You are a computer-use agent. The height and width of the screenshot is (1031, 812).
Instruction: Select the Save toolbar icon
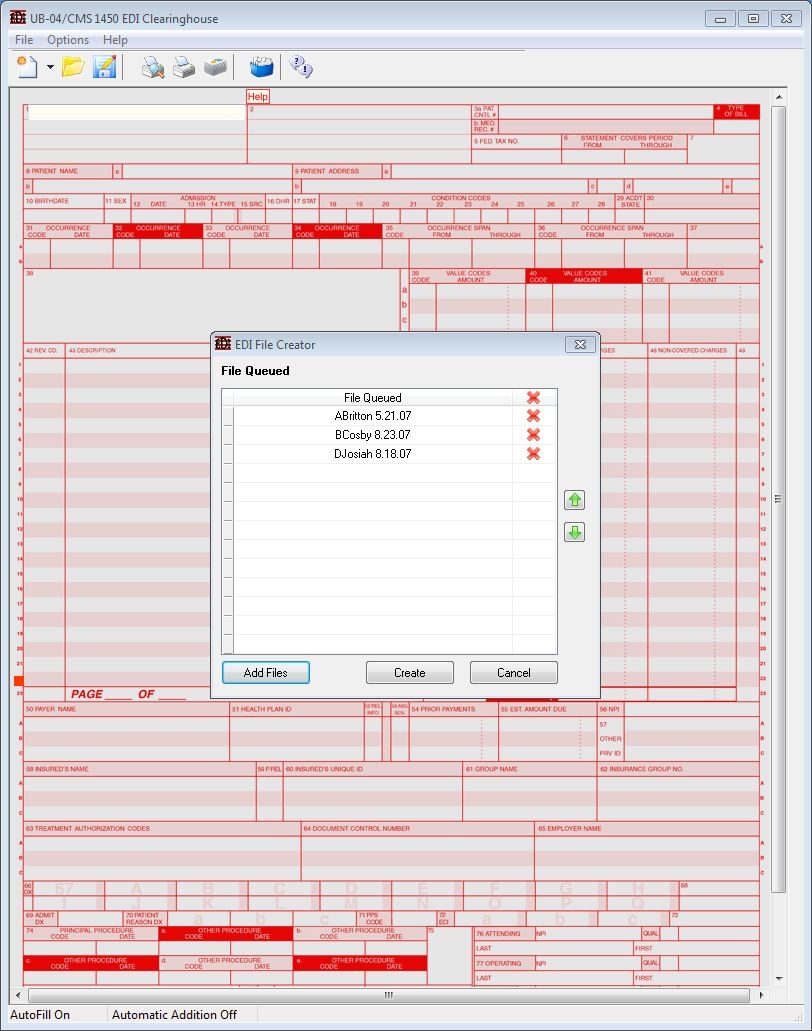[104, 68]
